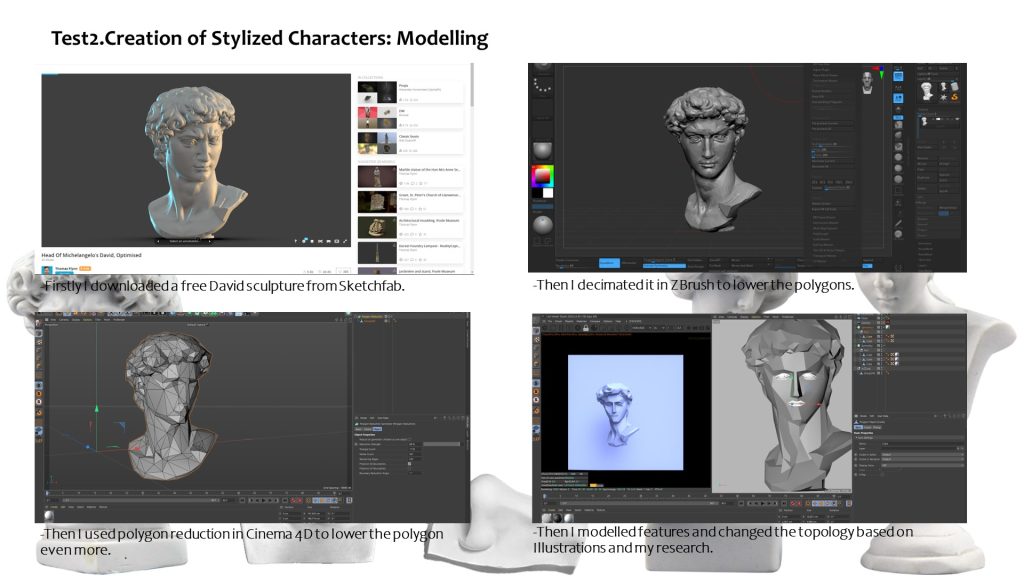Click the fullscreen icon in Sketchfab viewer
Viewport: 1024px width, 576px height.
346,241
